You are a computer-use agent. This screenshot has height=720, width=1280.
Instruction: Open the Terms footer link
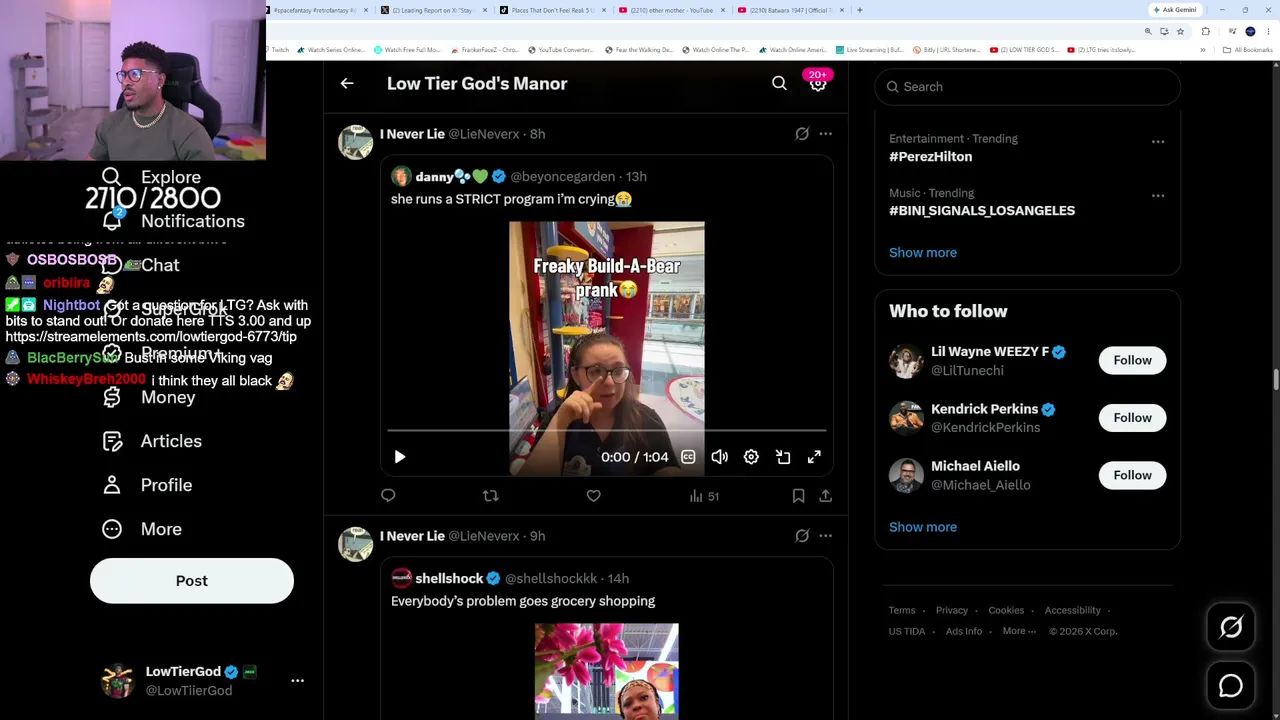(x=902, y=611)
